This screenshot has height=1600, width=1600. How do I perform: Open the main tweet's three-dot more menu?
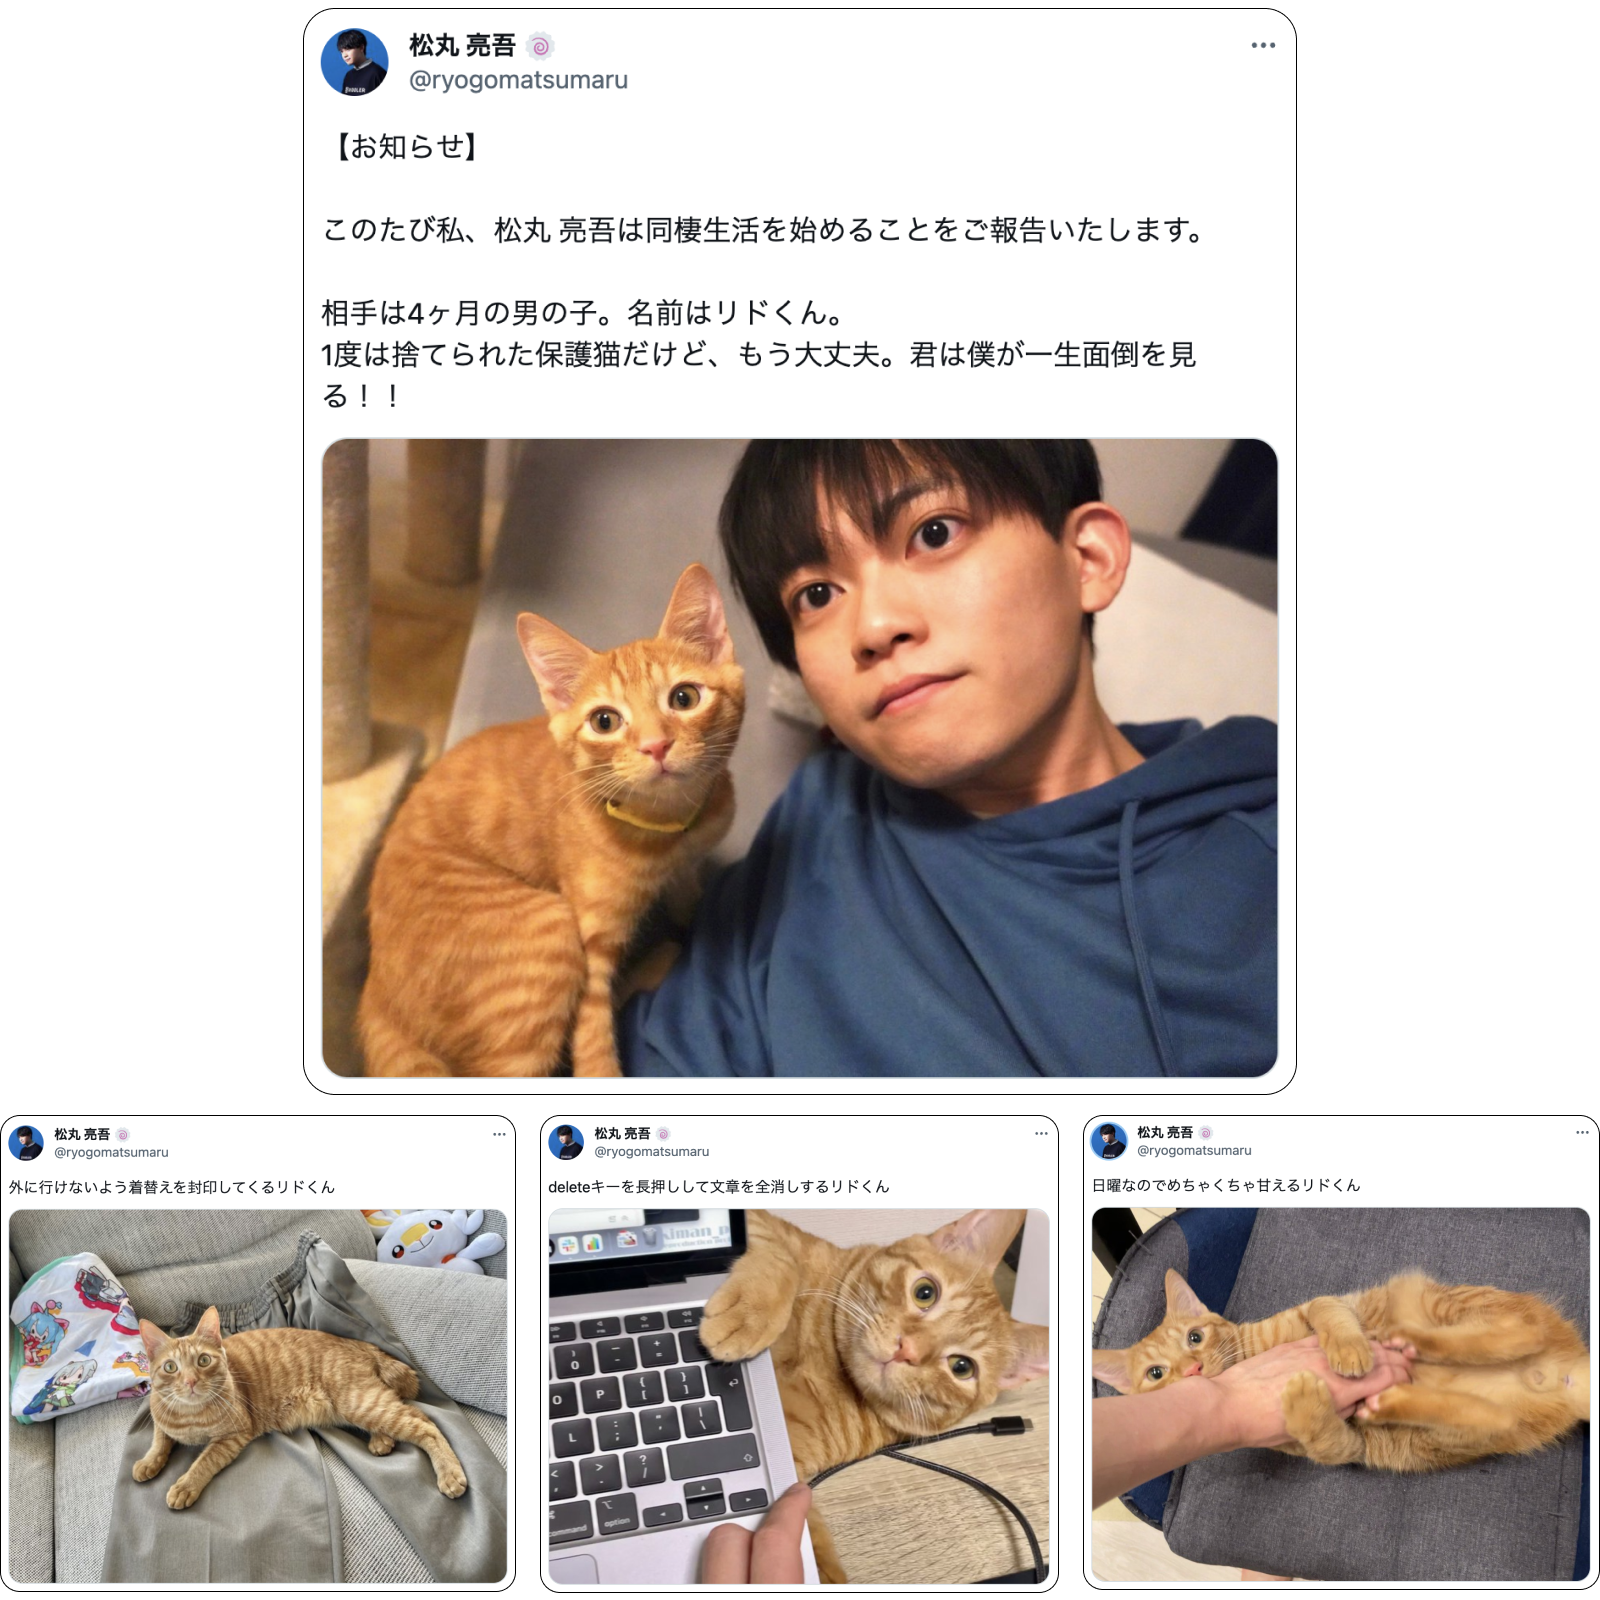tap(1263, 45)
